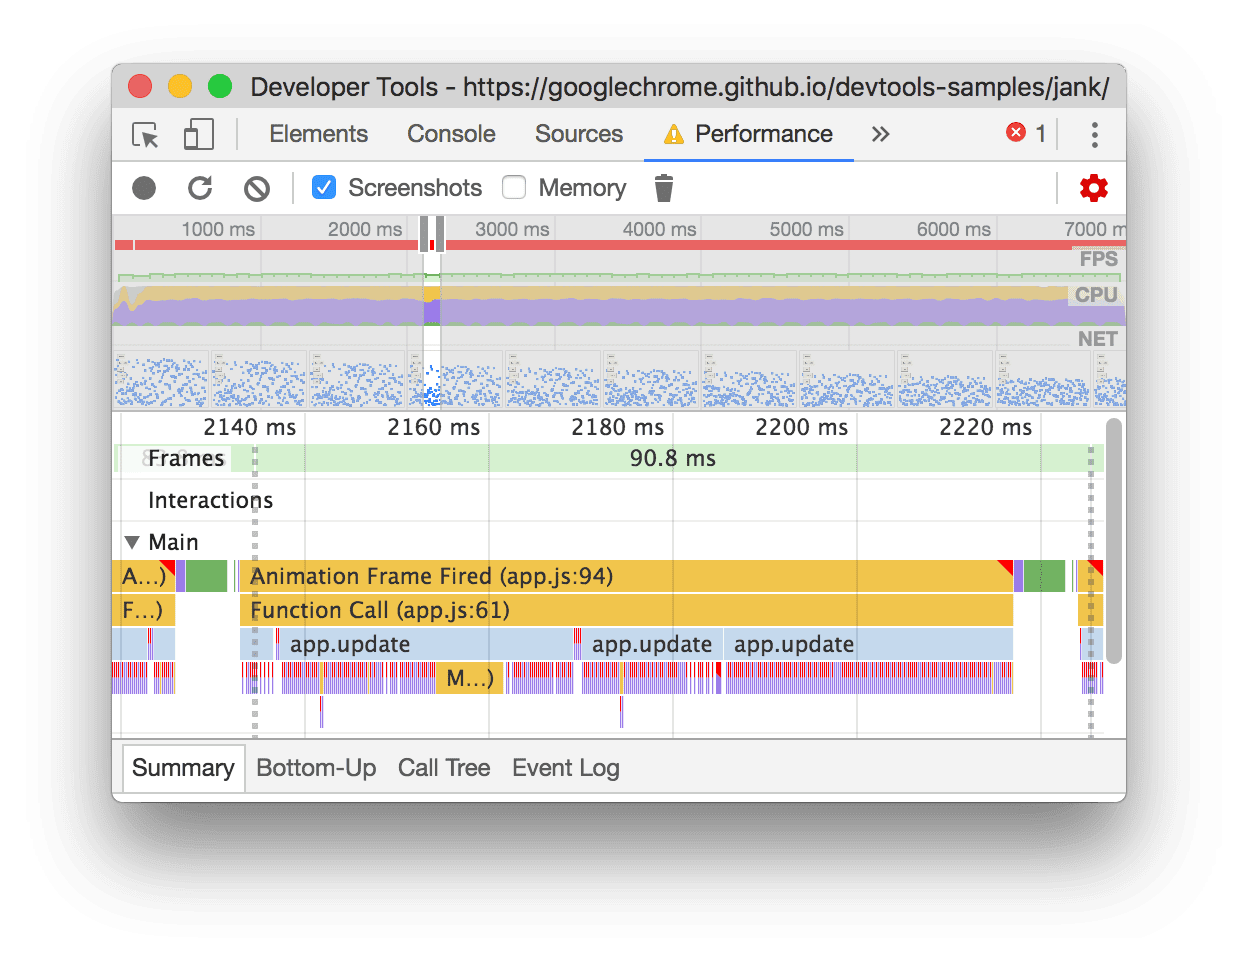Open the DevTools customize menu (three dots)

(1094, 134)
